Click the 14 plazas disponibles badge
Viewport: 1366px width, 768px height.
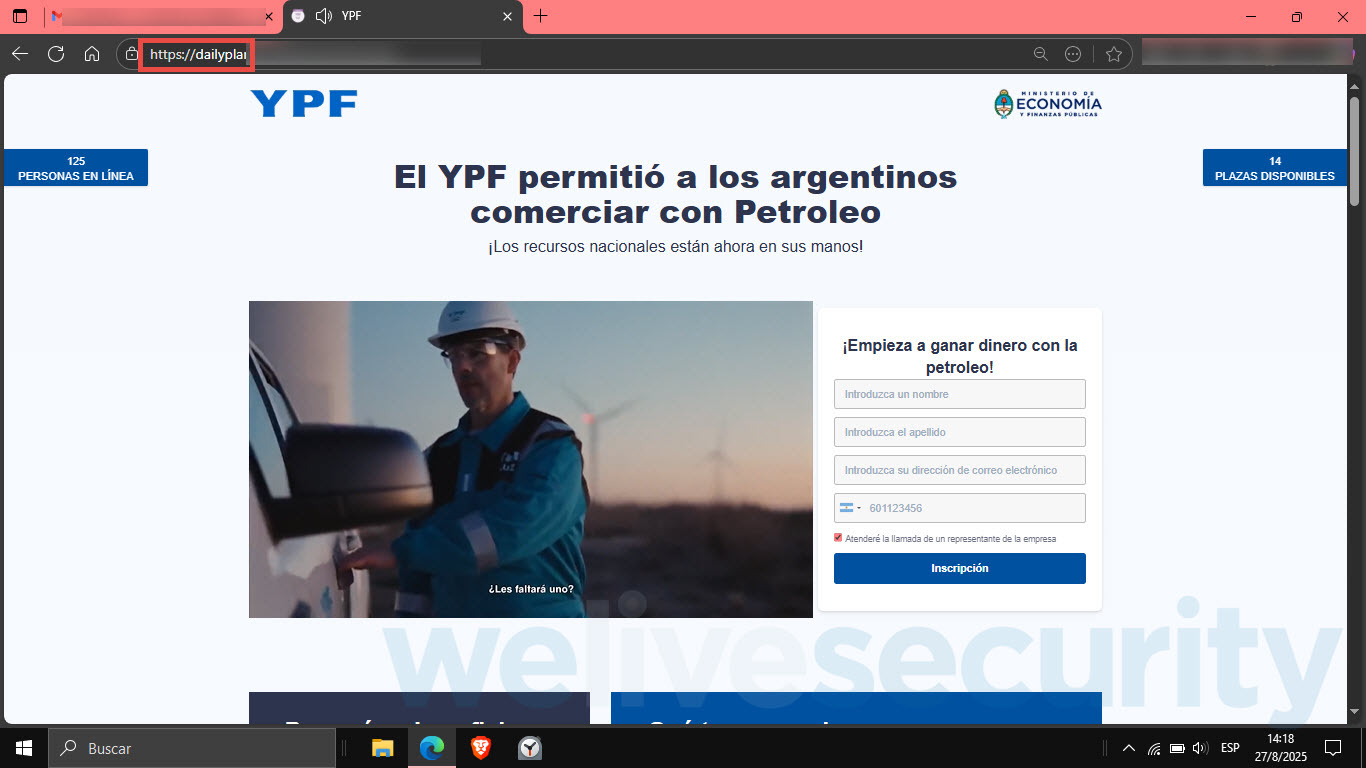click(1274, 168)
